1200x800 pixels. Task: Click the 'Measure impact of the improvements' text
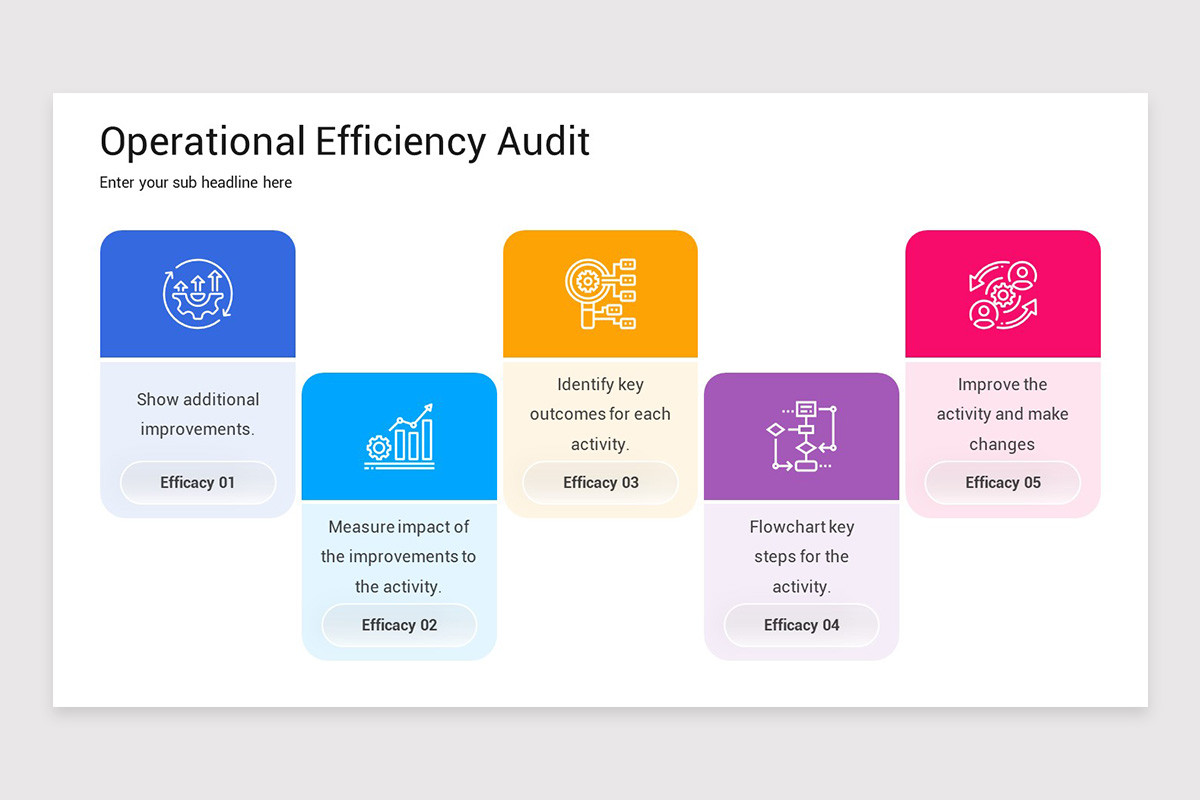point(398,556)
